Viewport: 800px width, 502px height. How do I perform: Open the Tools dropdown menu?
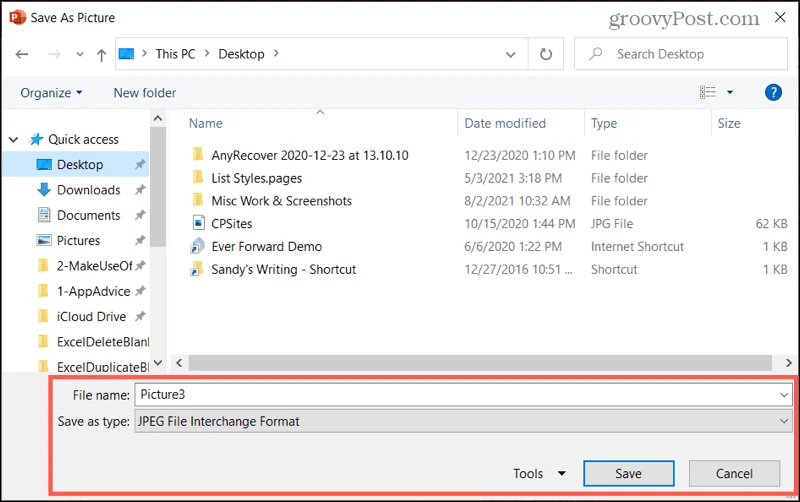tap(539, 473)
